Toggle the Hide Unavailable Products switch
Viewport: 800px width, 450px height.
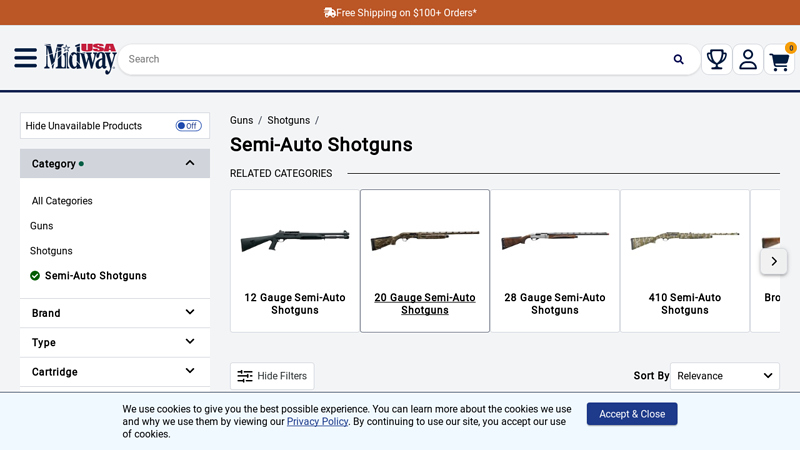pos(188,126)
